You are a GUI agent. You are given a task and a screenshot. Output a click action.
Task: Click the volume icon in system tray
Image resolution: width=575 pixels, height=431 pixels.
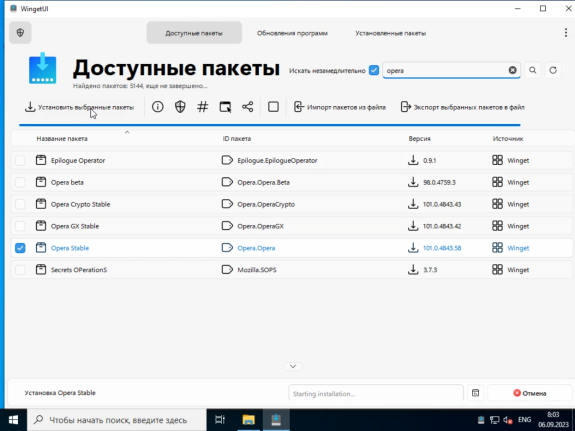click(x=508, y=420)
